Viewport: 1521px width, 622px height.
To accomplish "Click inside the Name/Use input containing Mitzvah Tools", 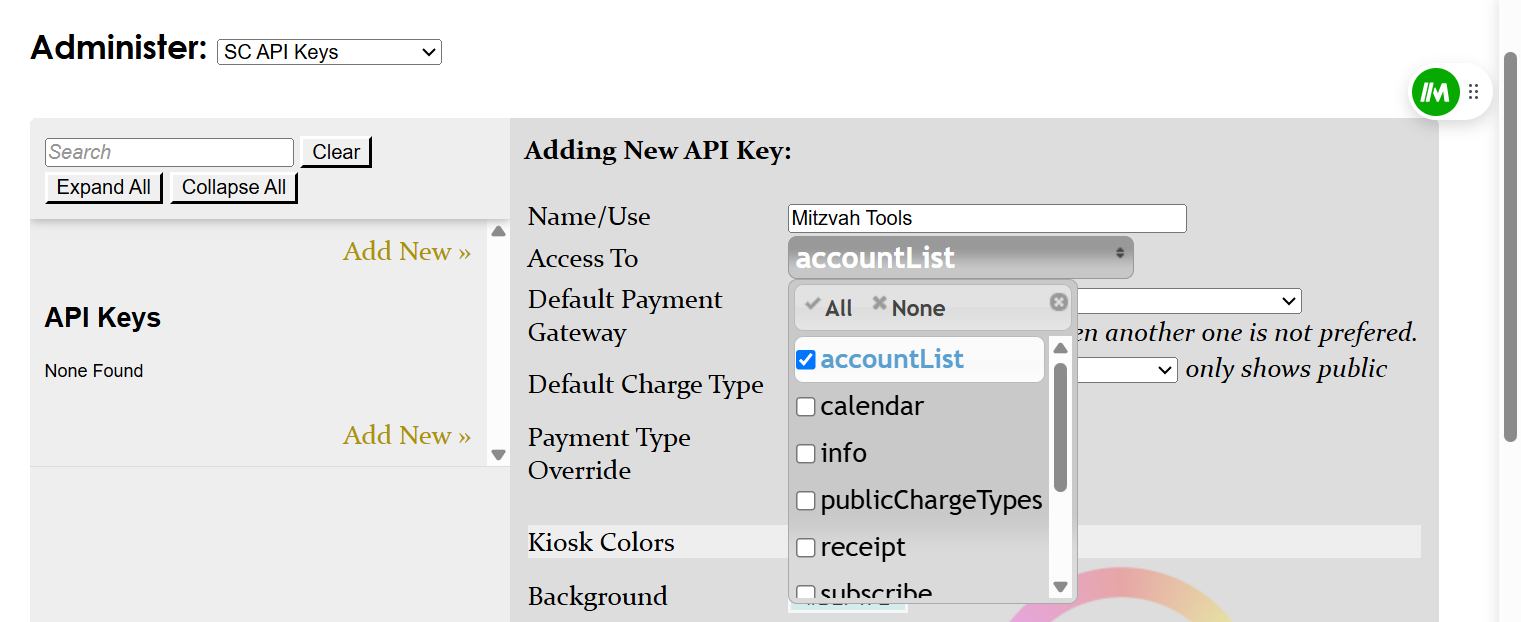I will point(985,218).
